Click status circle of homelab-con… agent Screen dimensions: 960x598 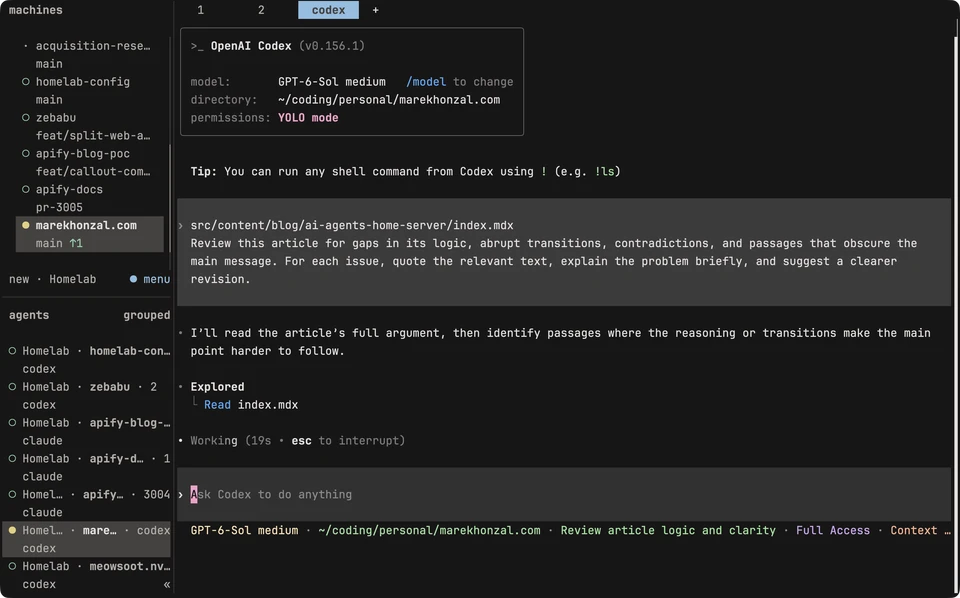click(x=12, y=351)
